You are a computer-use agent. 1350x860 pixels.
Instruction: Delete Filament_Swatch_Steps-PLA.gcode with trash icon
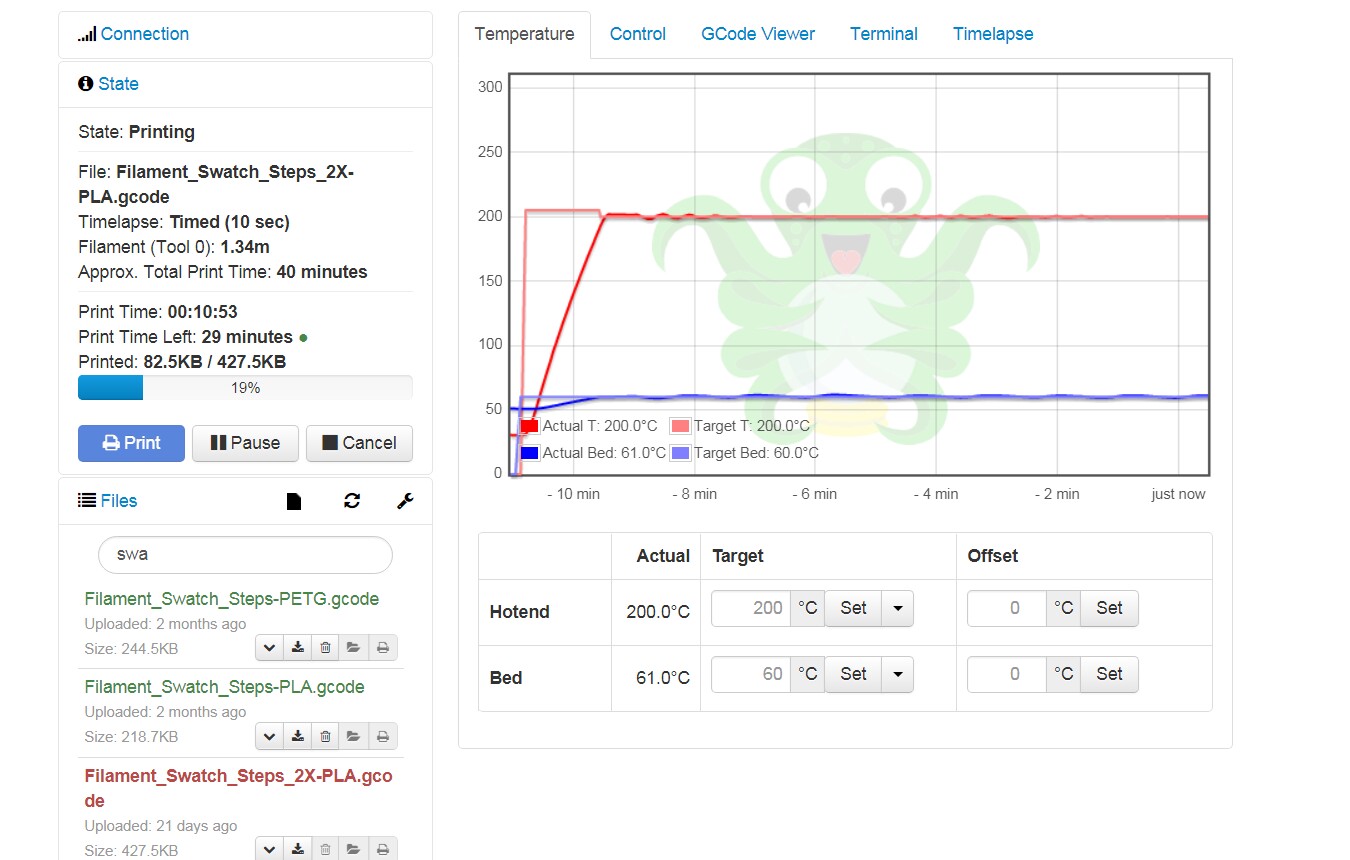coord(325,737)
